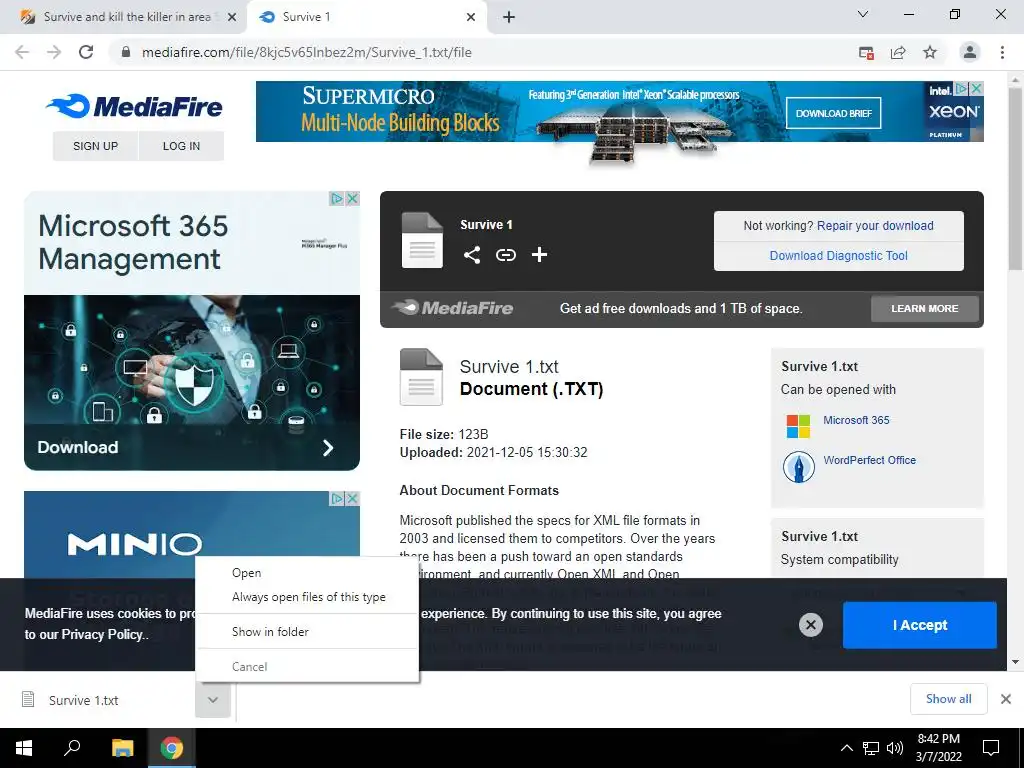Open the notification center icon
1024x768 pixels.
pyautogui.click(x=991, y=748)
